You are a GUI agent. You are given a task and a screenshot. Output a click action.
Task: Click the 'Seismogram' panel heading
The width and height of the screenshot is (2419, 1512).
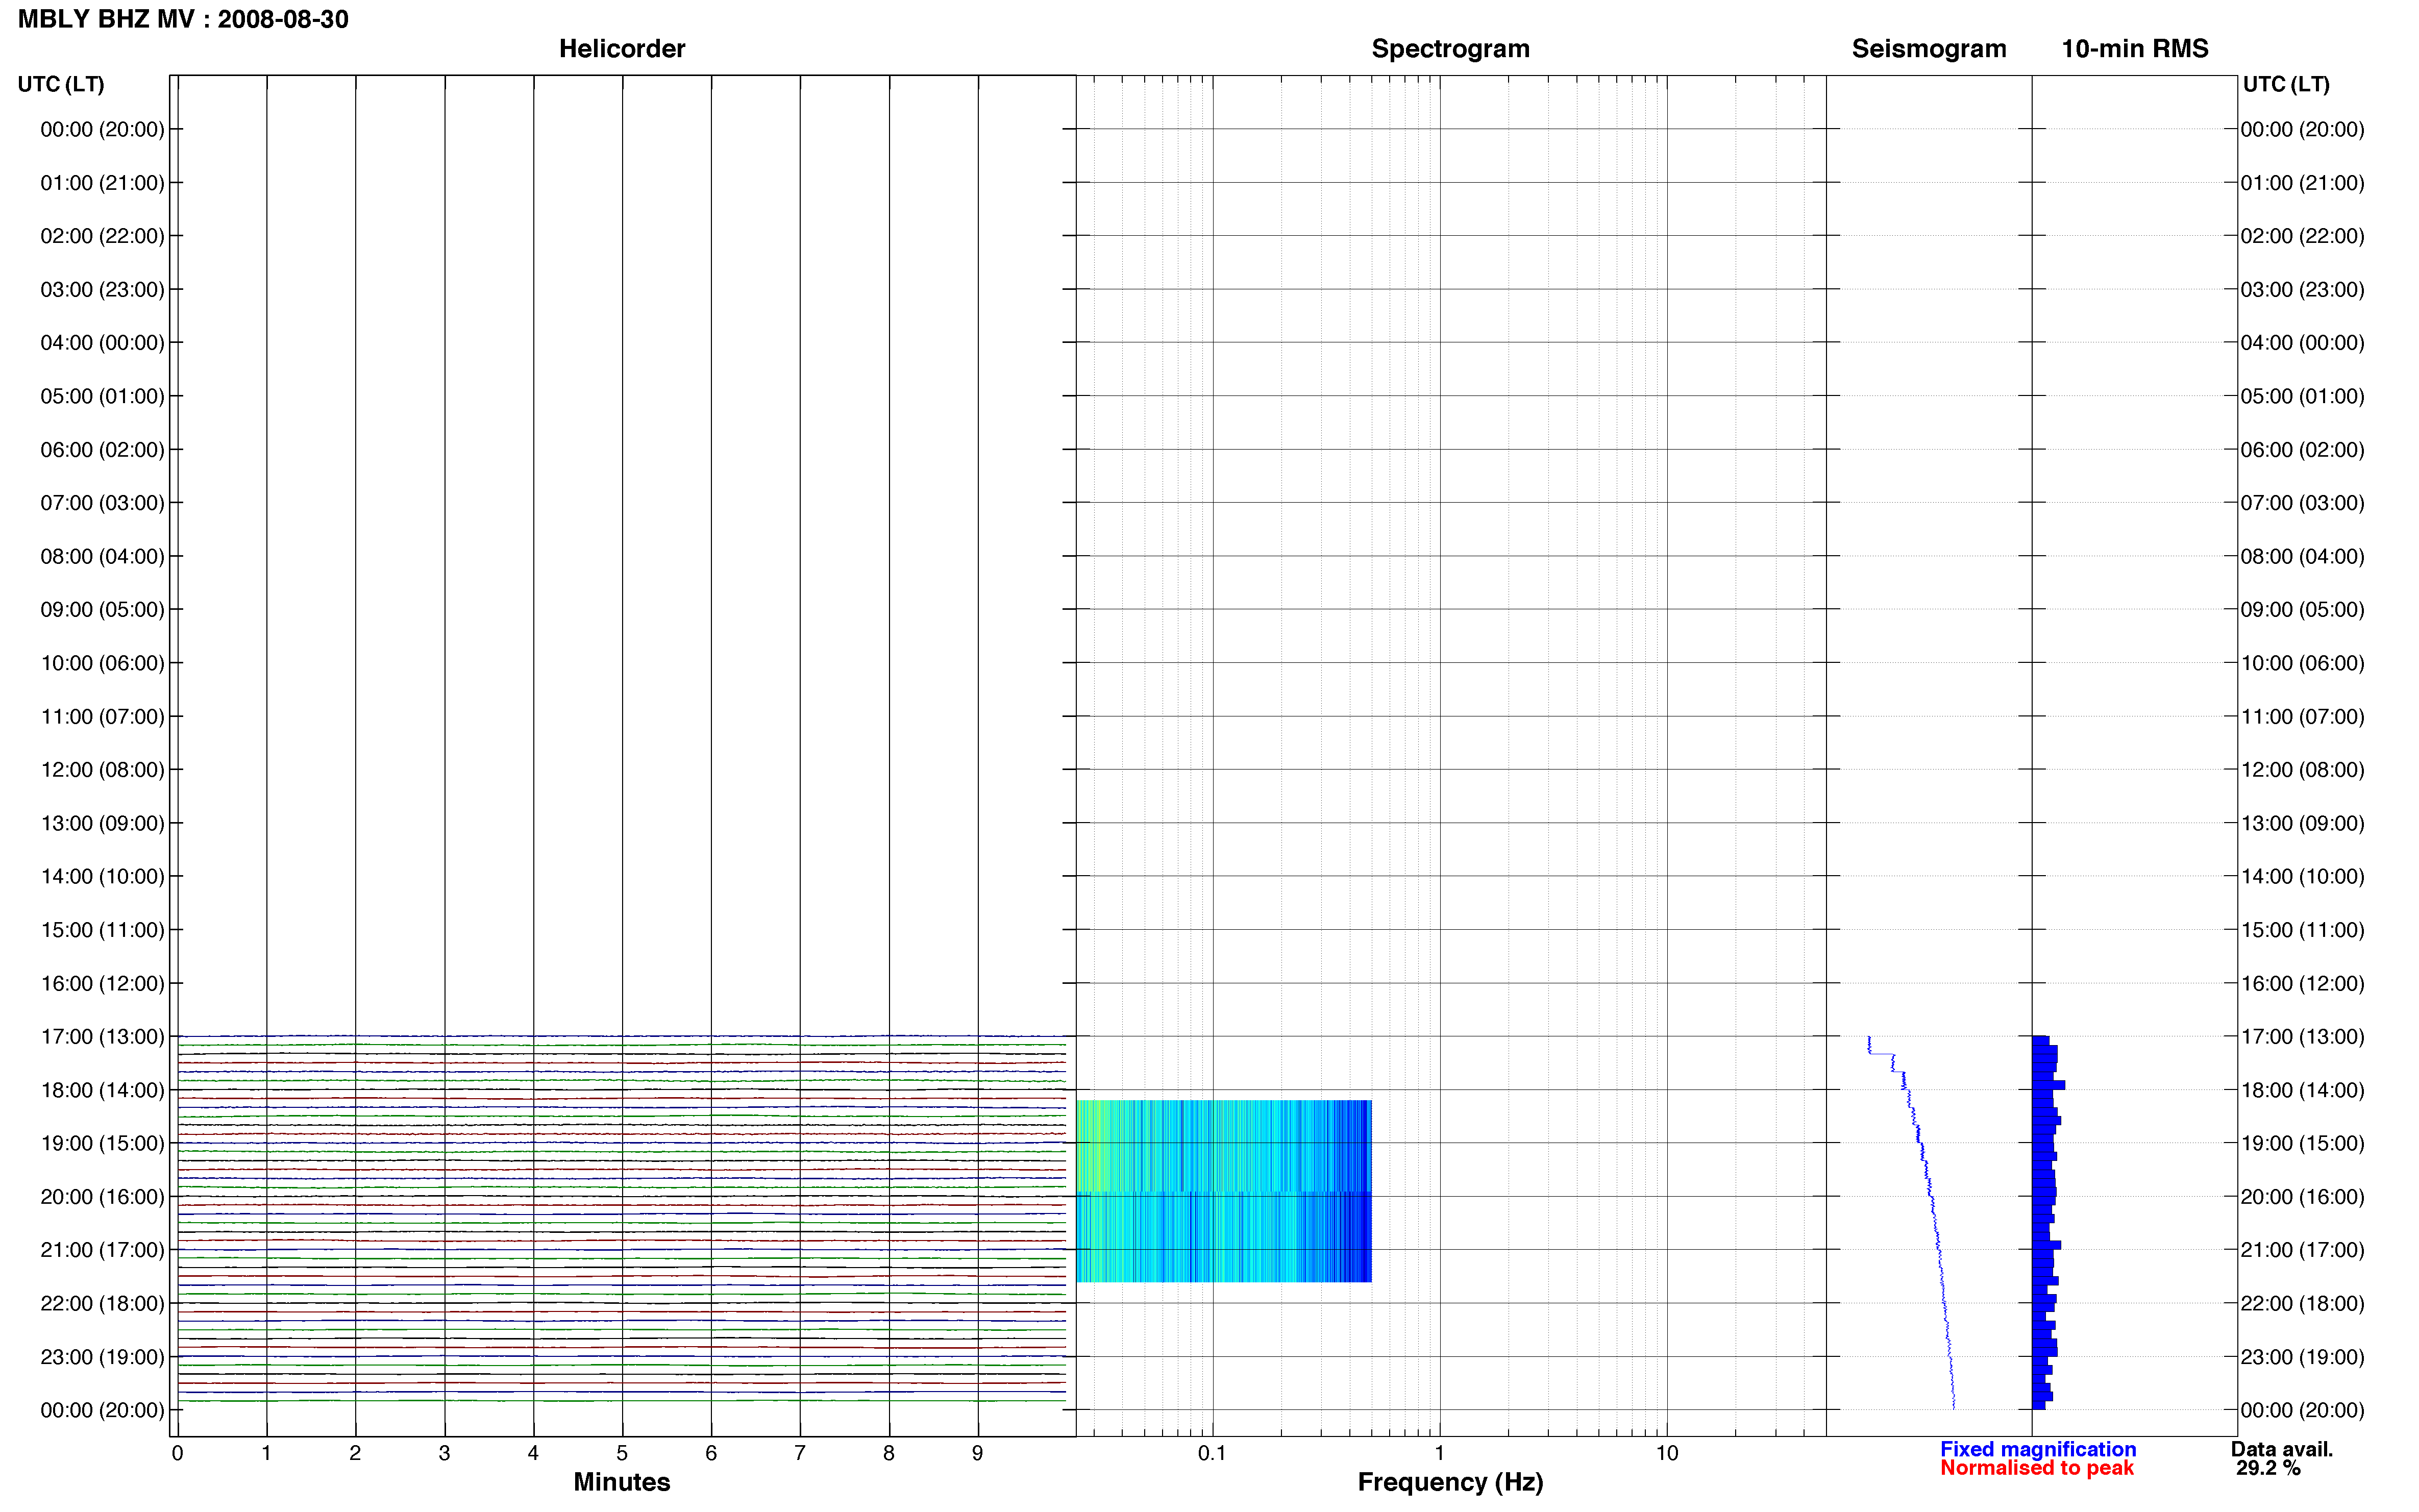pos(1928,48)
